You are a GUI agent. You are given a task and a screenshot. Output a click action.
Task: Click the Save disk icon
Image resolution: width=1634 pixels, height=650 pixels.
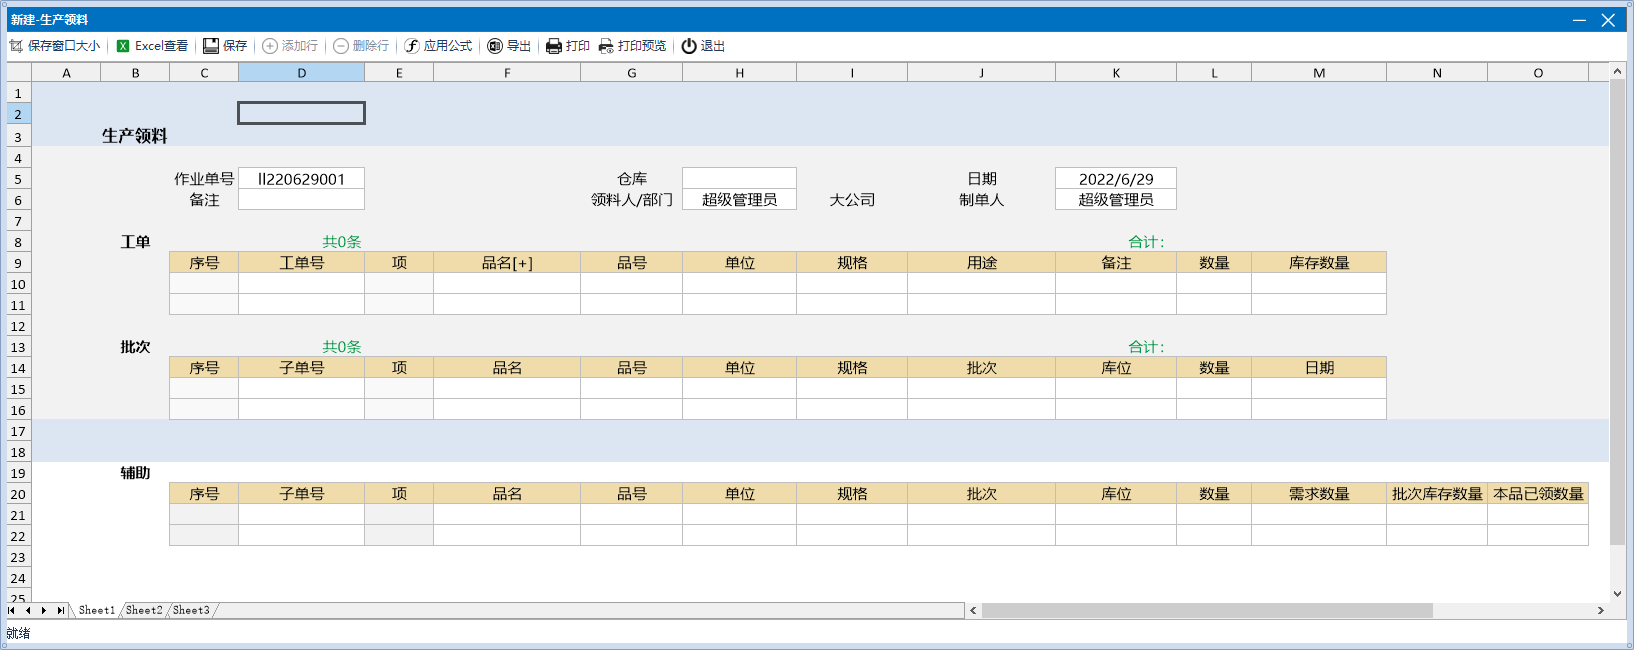coord(211,46)
